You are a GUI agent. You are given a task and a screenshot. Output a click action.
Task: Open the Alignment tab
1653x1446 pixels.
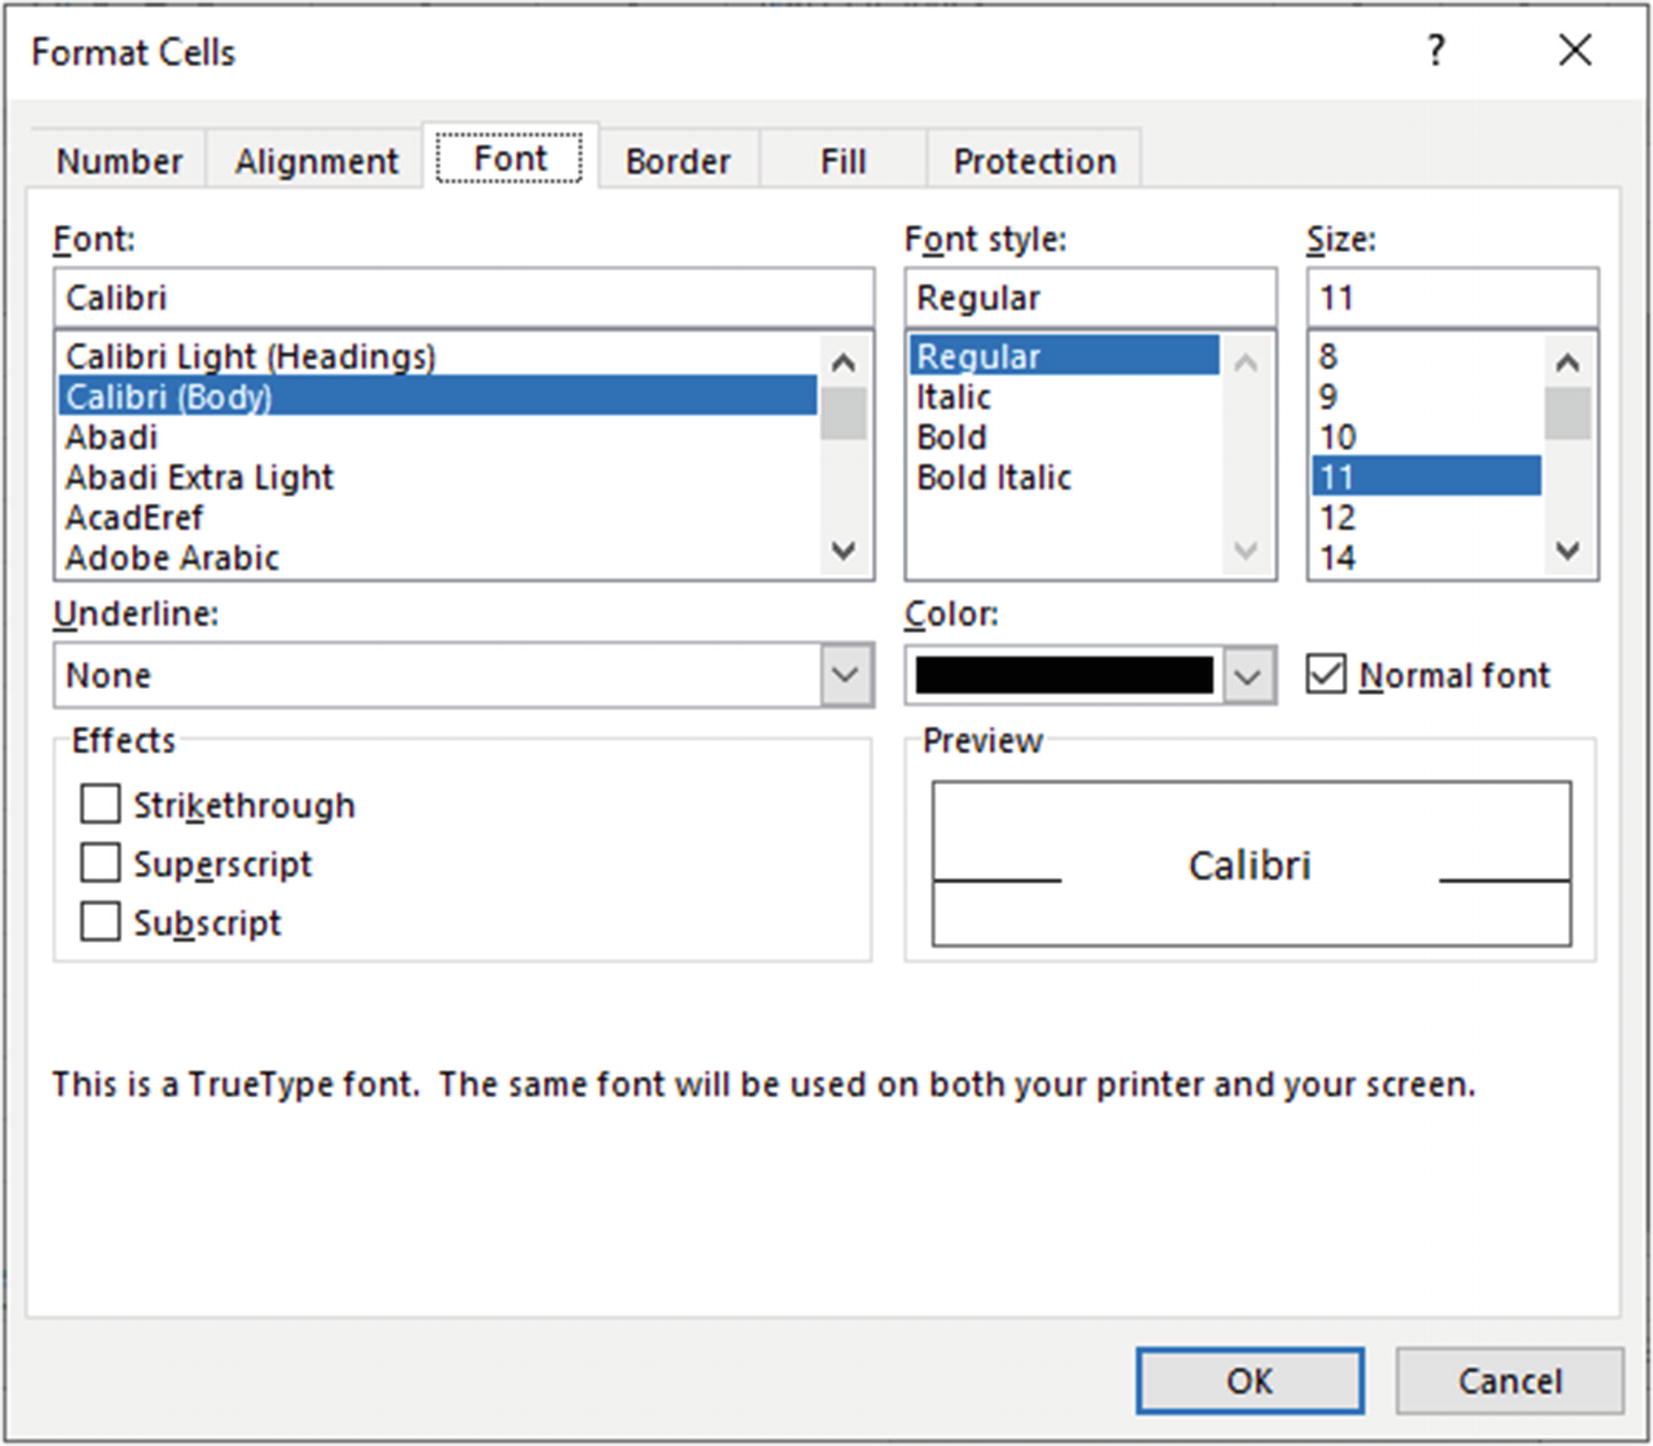click(x=316, y=161)
